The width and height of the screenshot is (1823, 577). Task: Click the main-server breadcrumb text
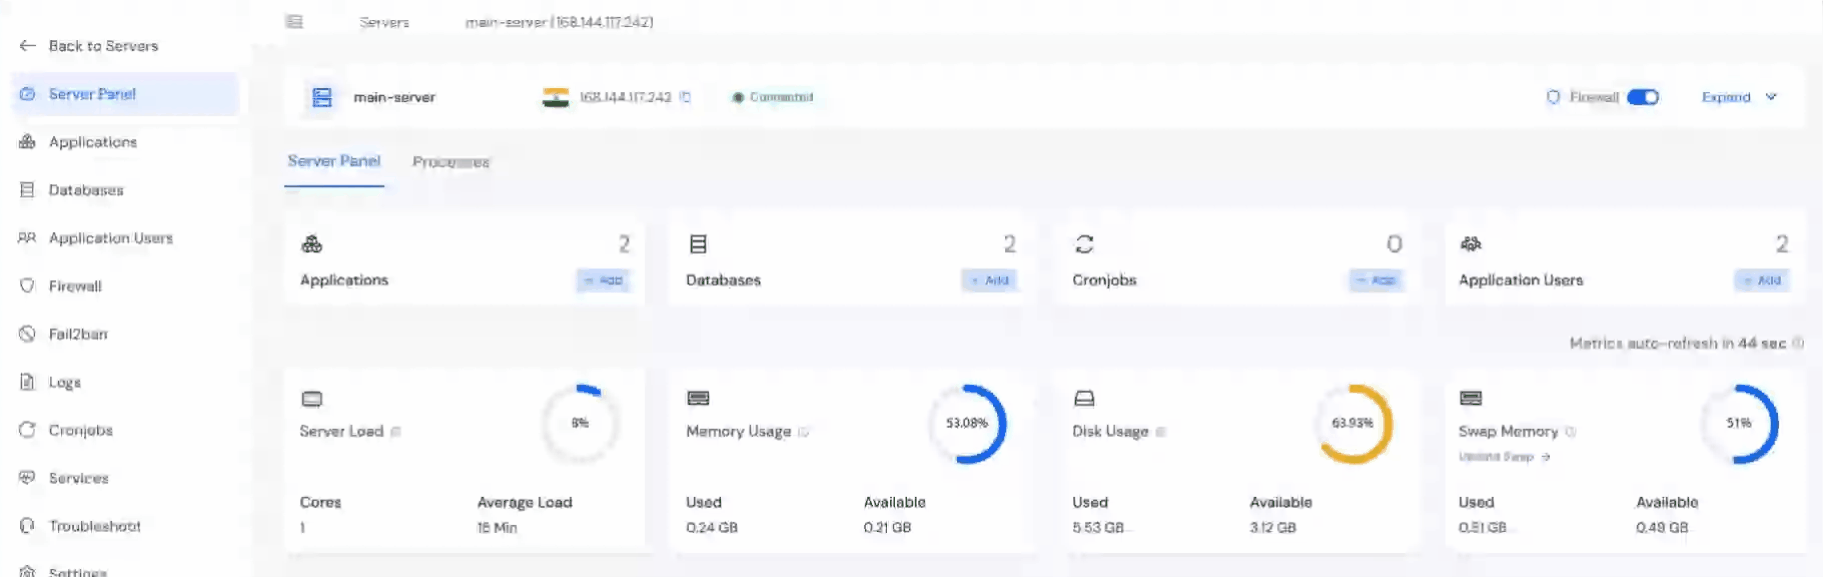click(559, 22)
